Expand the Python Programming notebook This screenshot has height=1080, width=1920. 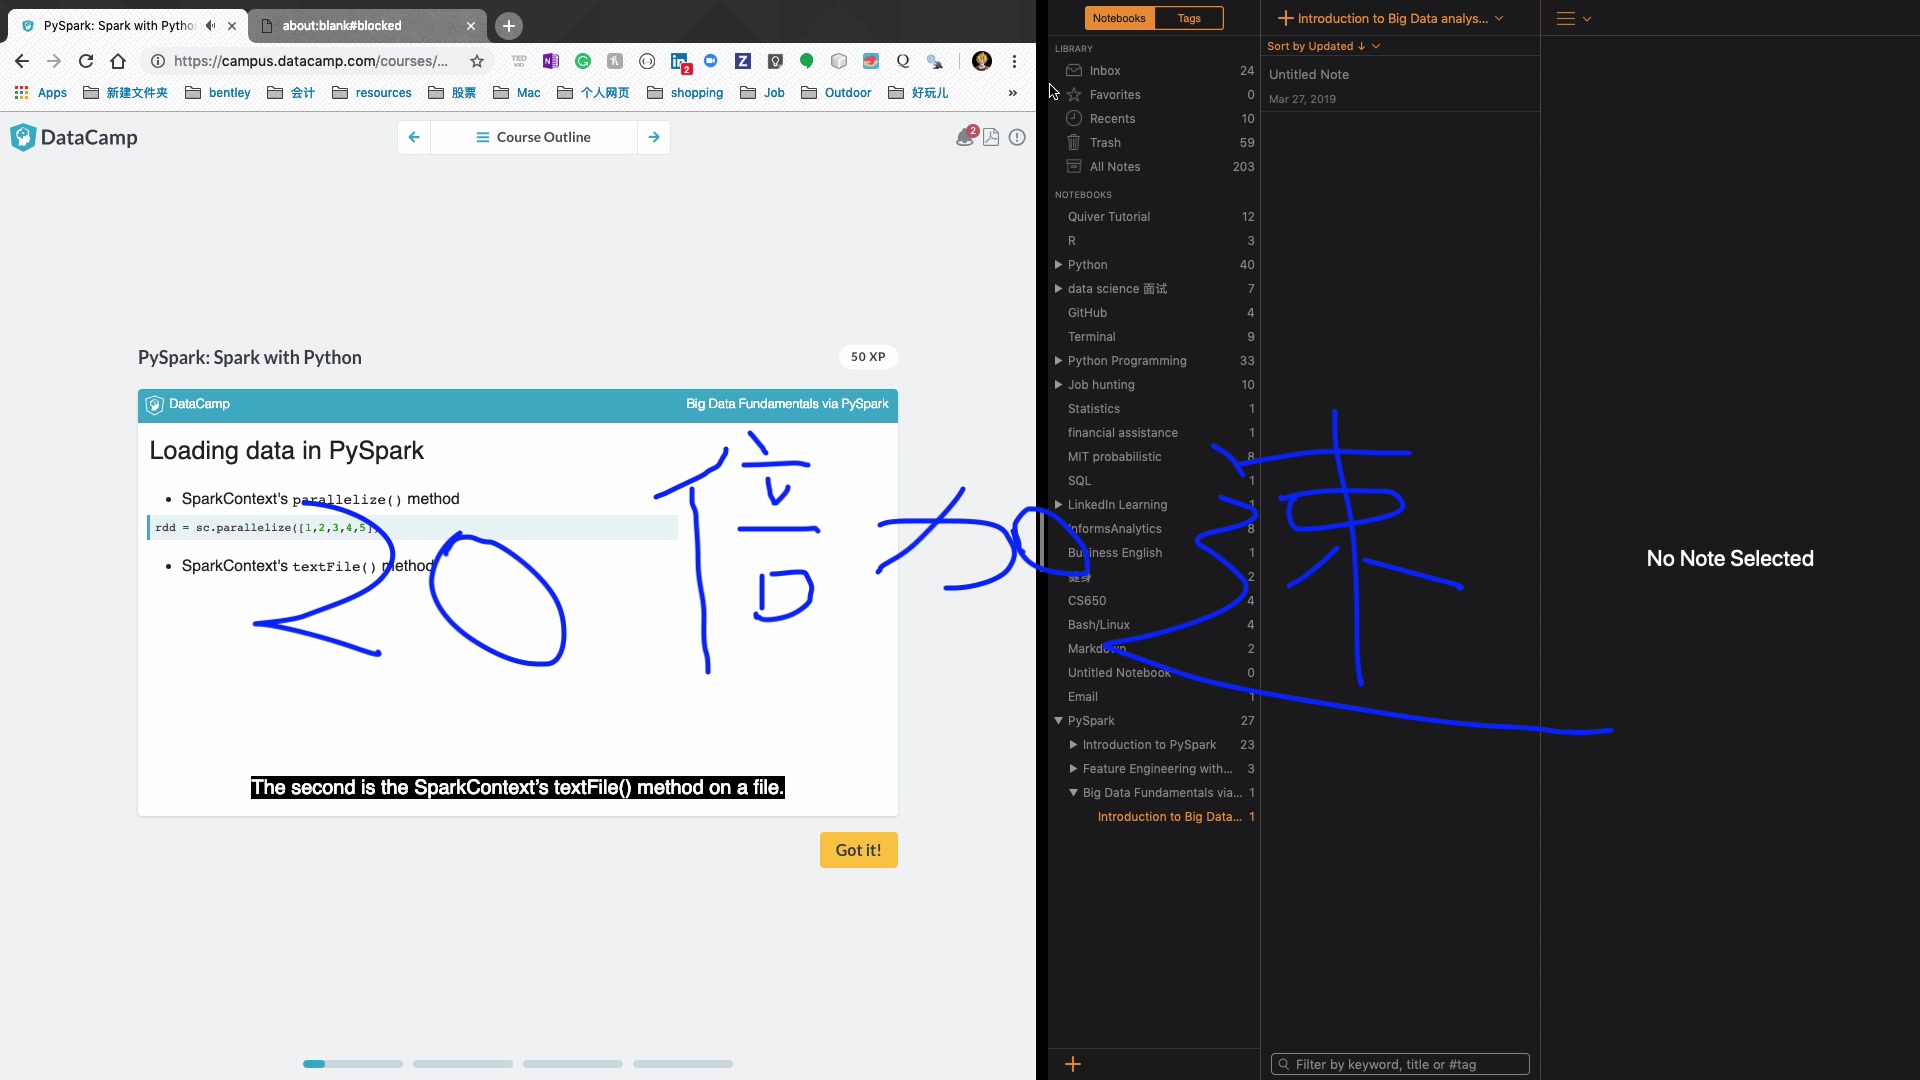(x=1058, y=361)
